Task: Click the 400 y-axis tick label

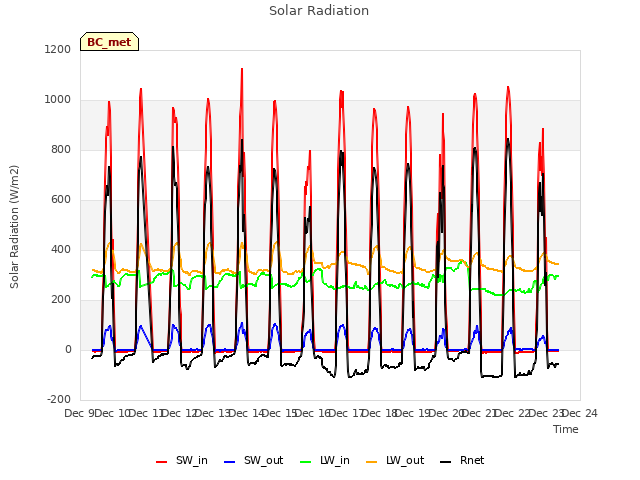Action: [x=61, y=249]
